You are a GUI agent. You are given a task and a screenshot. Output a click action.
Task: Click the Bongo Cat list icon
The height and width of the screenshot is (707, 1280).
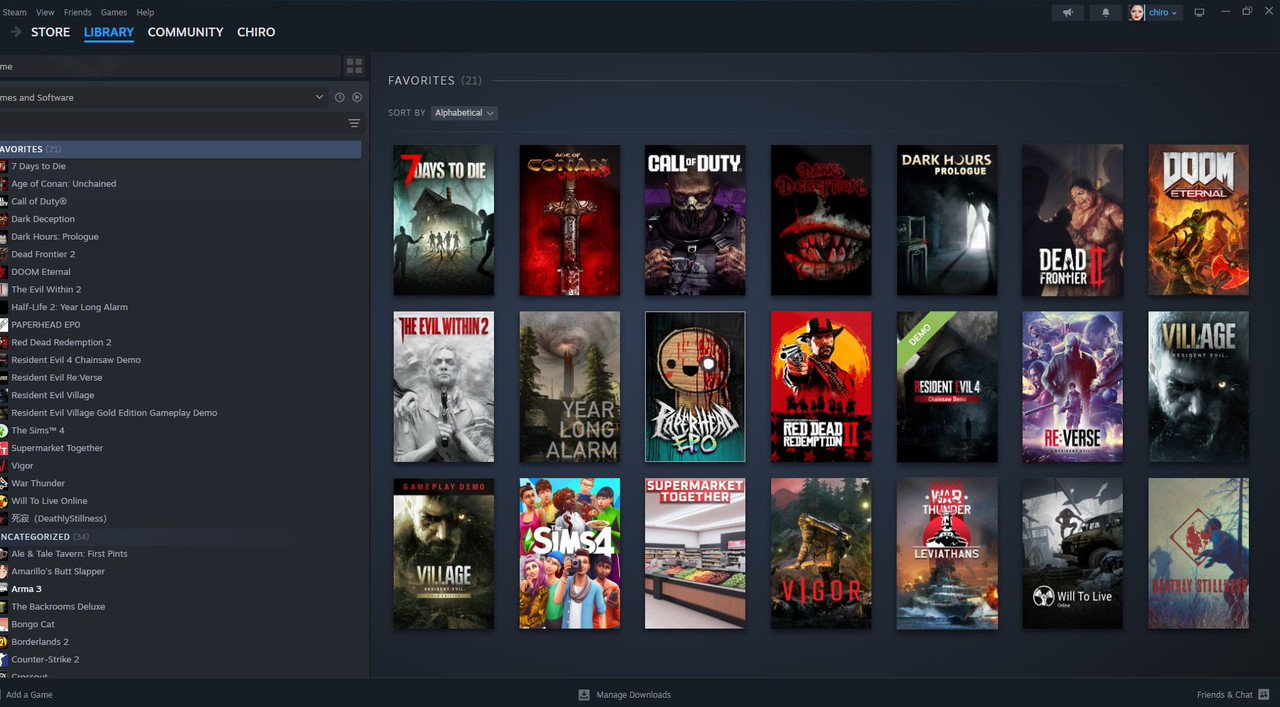pos(3,624)
